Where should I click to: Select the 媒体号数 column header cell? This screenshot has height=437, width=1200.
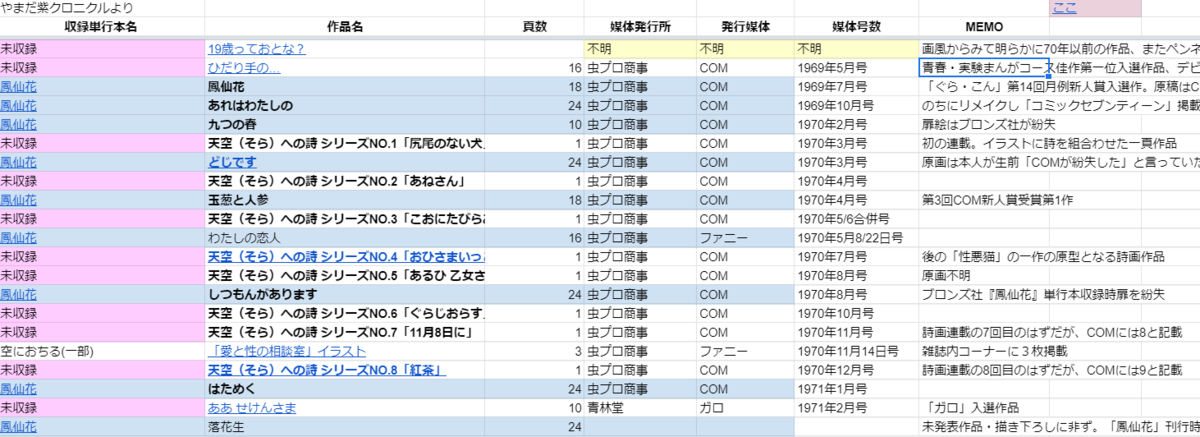click(x=856, y=26)
